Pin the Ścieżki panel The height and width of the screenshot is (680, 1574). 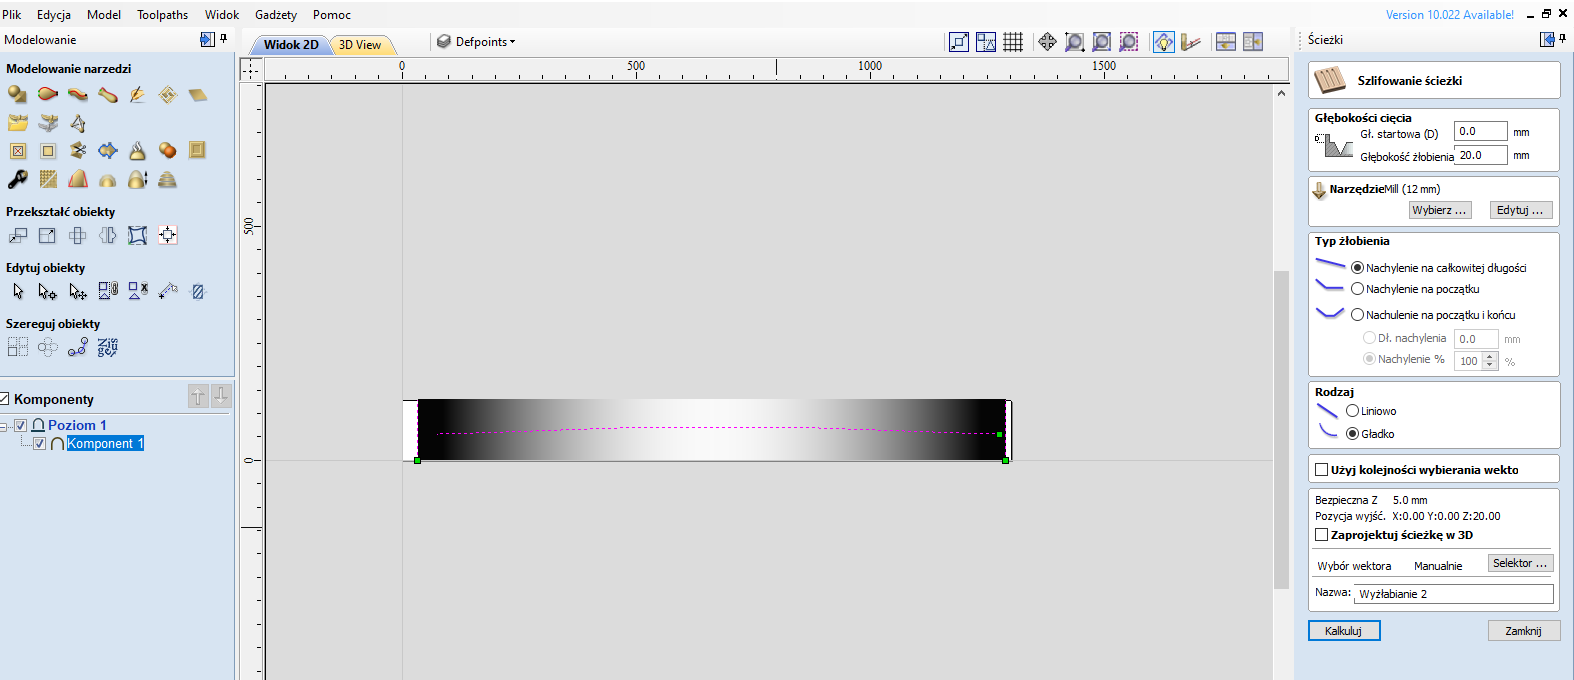click(x=1562, y=39)
